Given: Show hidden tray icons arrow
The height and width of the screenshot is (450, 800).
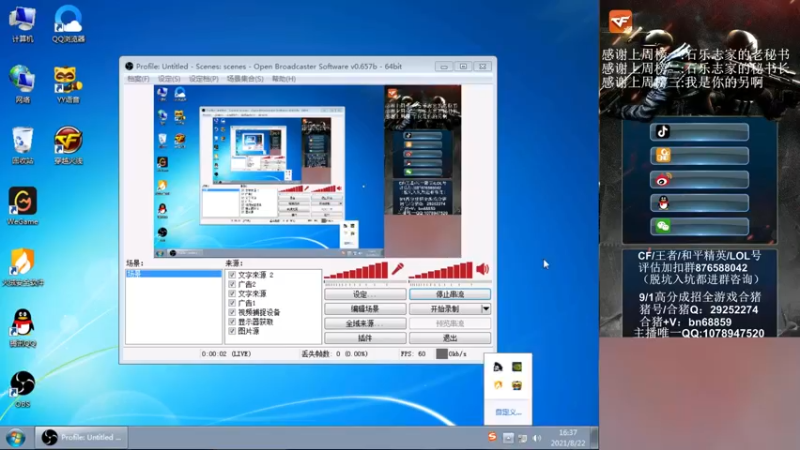Looking at the screenshot, I should tap(508, 438).
